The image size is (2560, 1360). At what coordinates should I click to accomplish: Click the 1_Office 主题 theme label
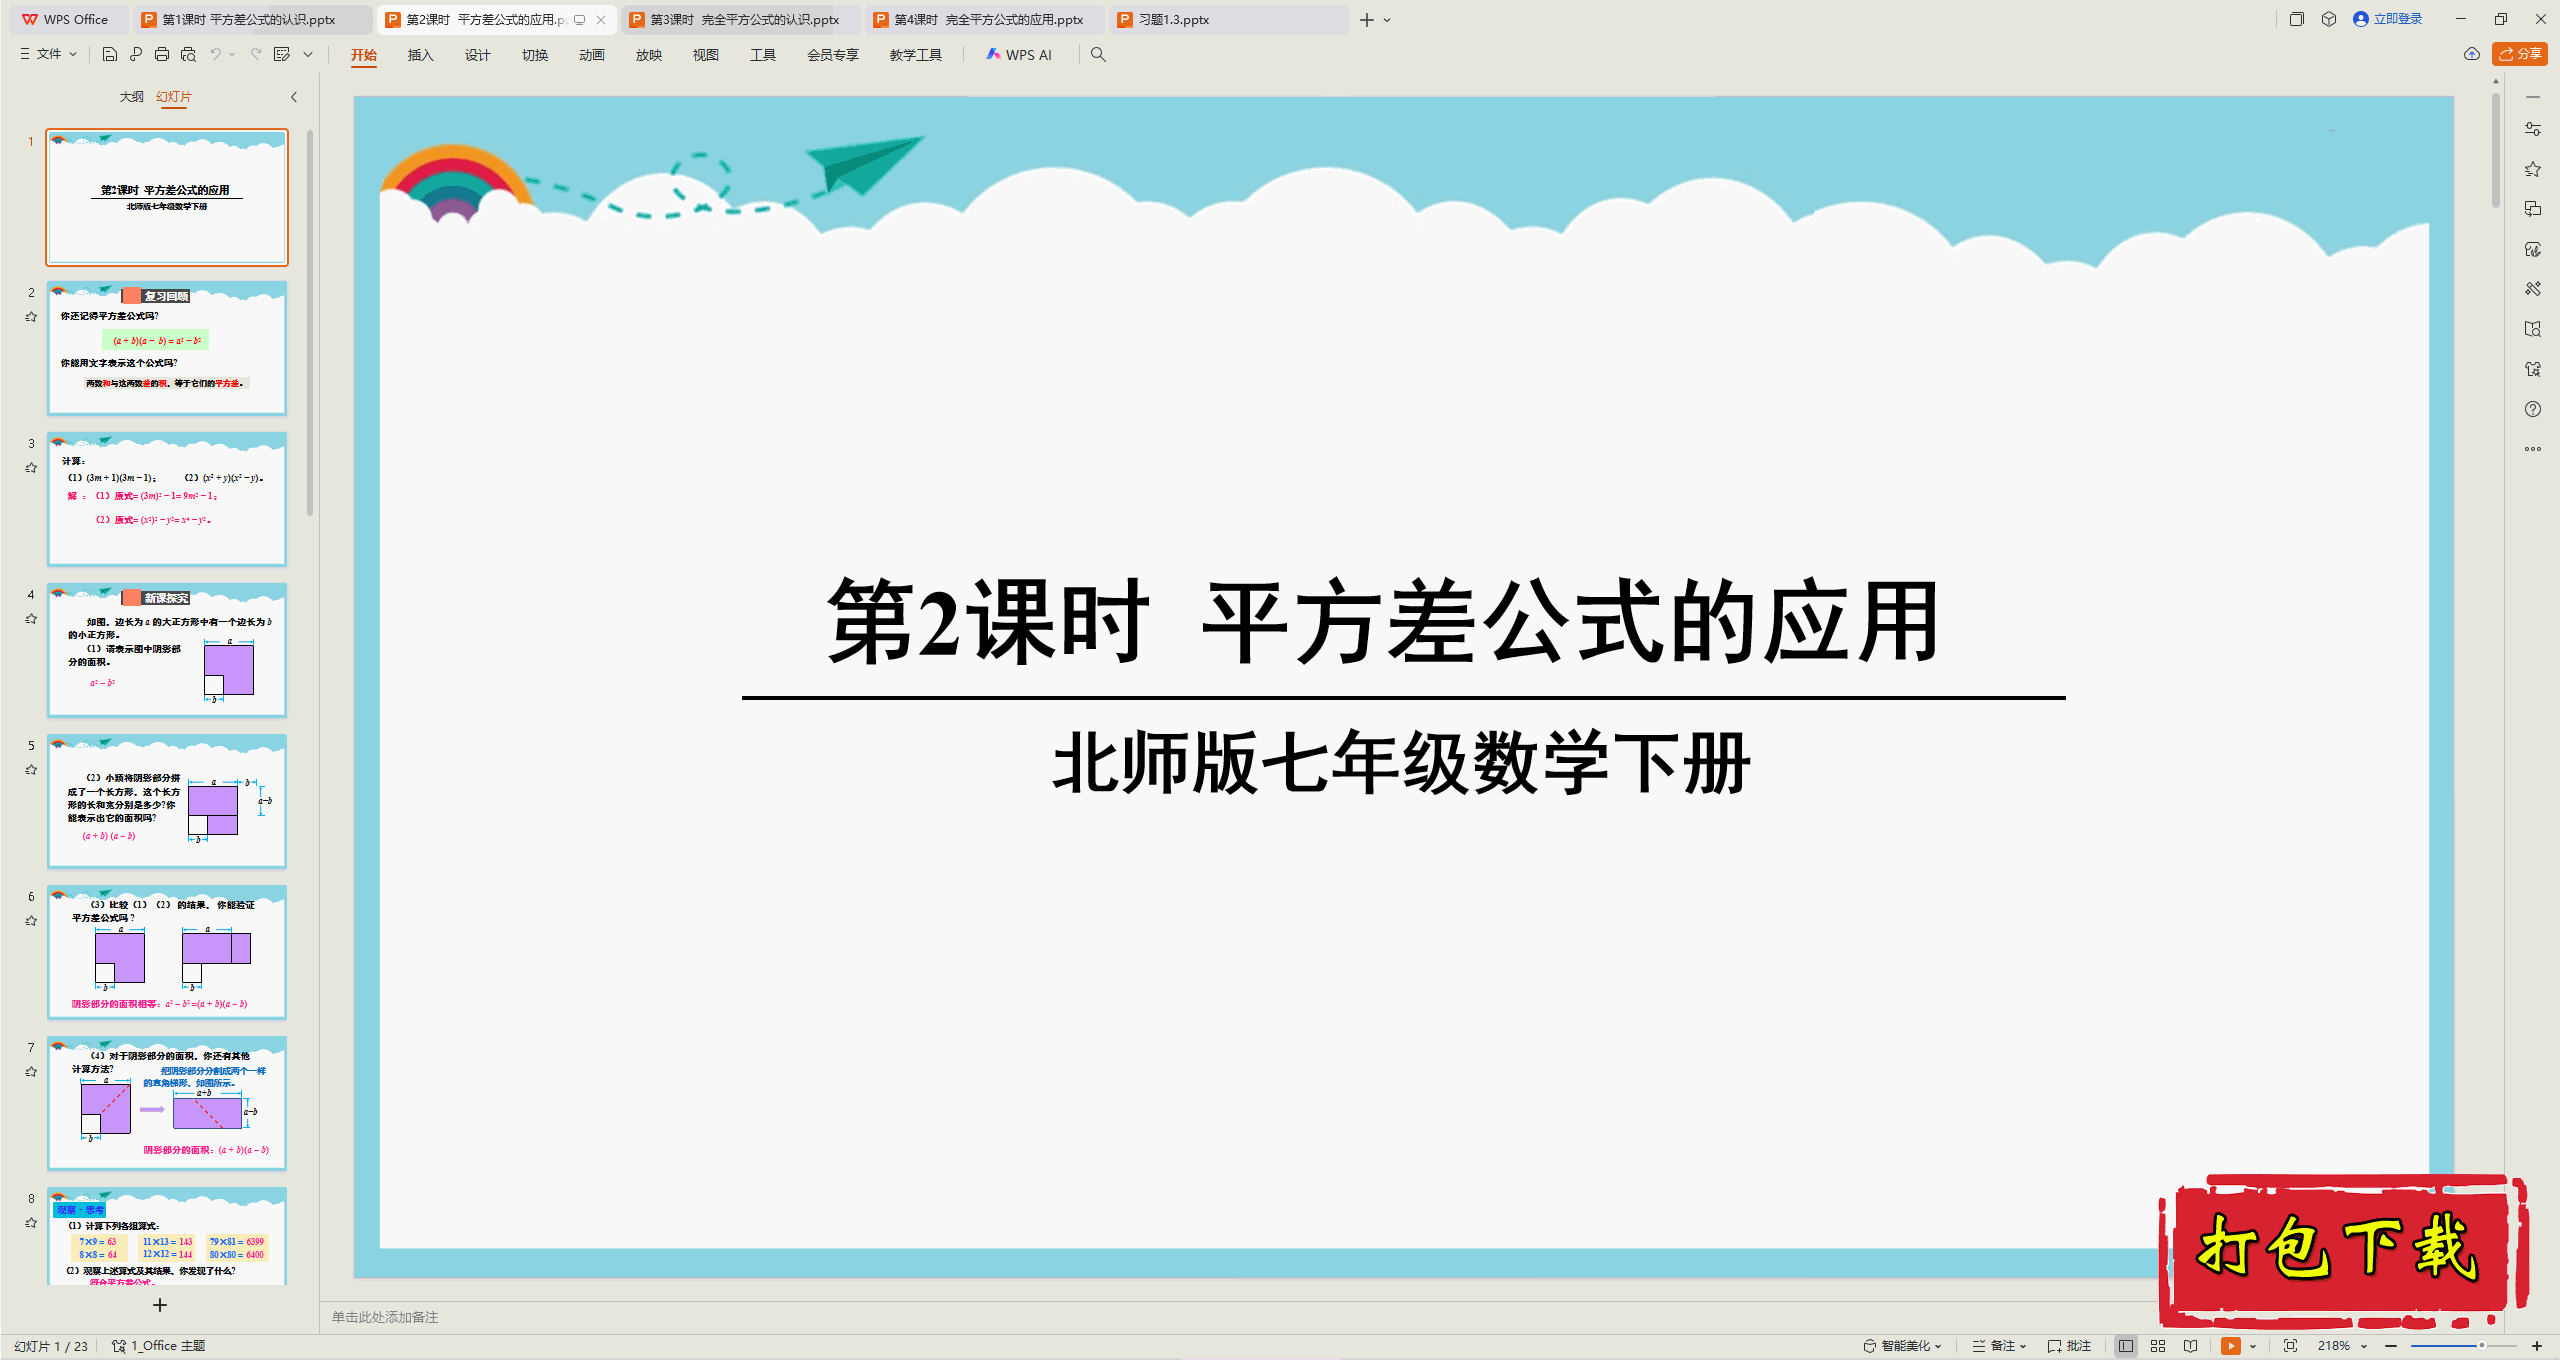[160, 1346]
